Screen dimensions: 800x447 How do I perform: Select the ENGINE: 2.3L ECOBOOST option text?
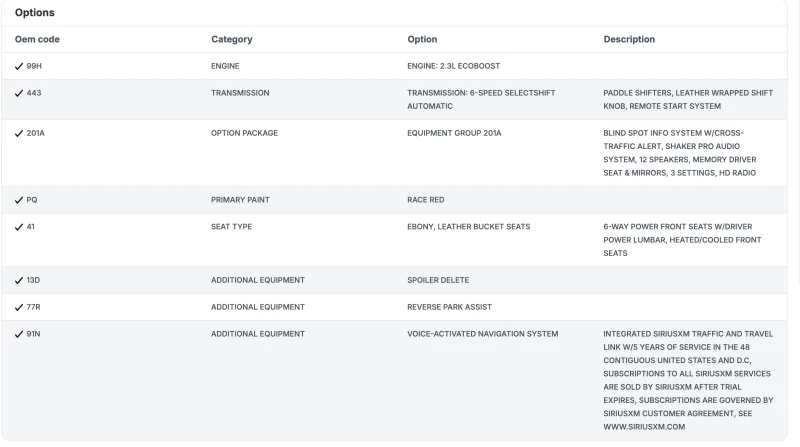(453, 66)
